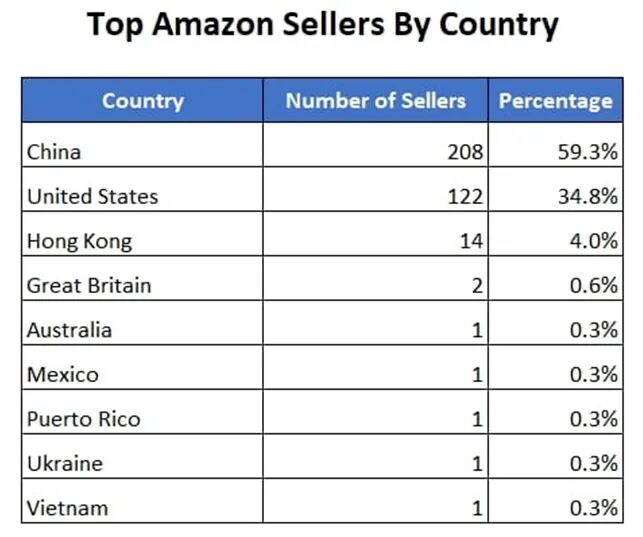Select the Mexico cell
The image size is (643, 537).
(142, 368)
